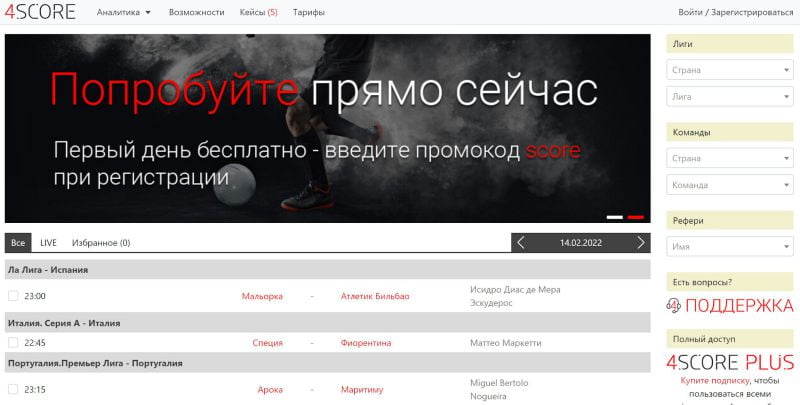Open Тарифы page
This screenshot has height=405, width=800.
pyautogui.click(x=309, y=12)
